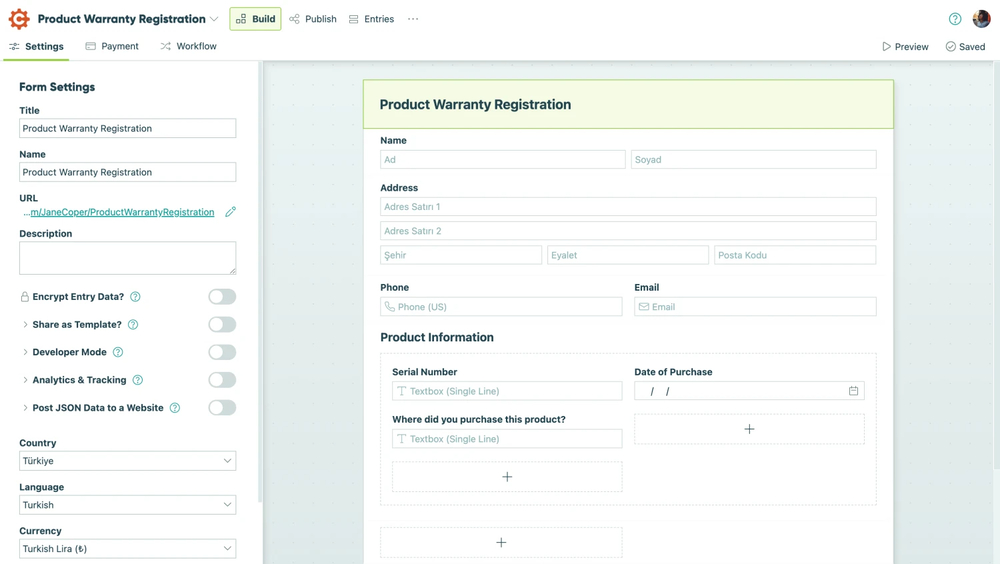Show help for Encrypt Entry Data
The height and width of the screenshot is (564, 1000).
[x=135, y=297]
